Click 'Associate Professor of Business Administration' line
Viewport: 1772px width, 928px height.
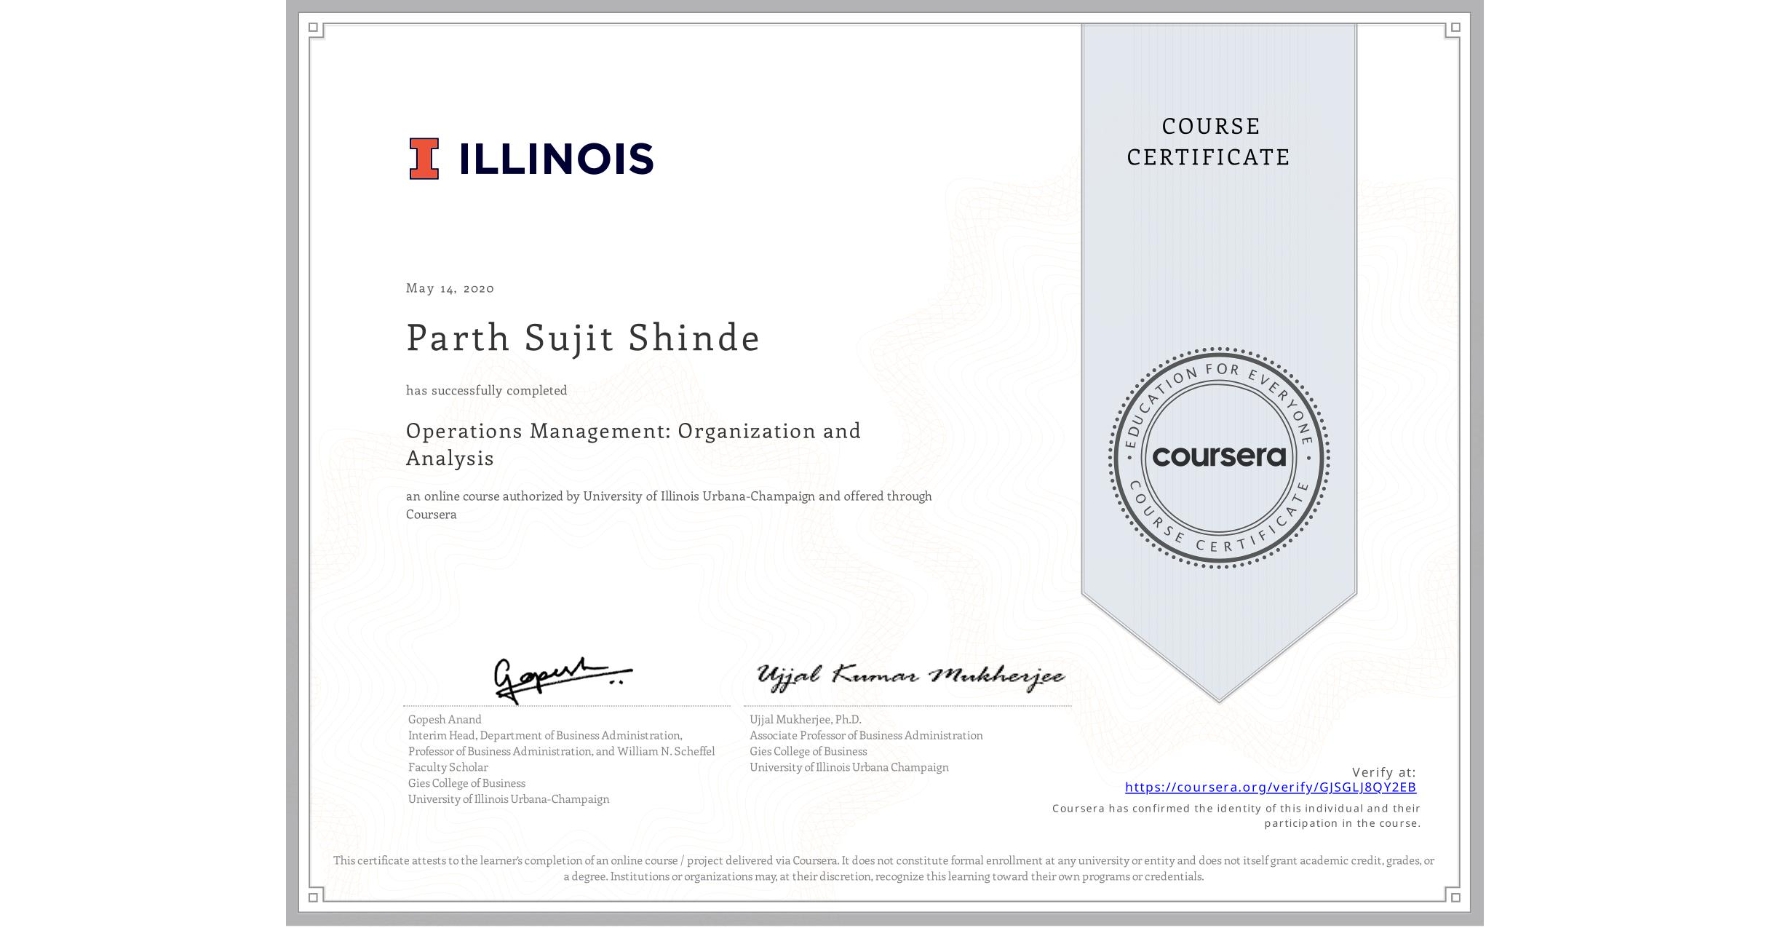click(866, 735)
